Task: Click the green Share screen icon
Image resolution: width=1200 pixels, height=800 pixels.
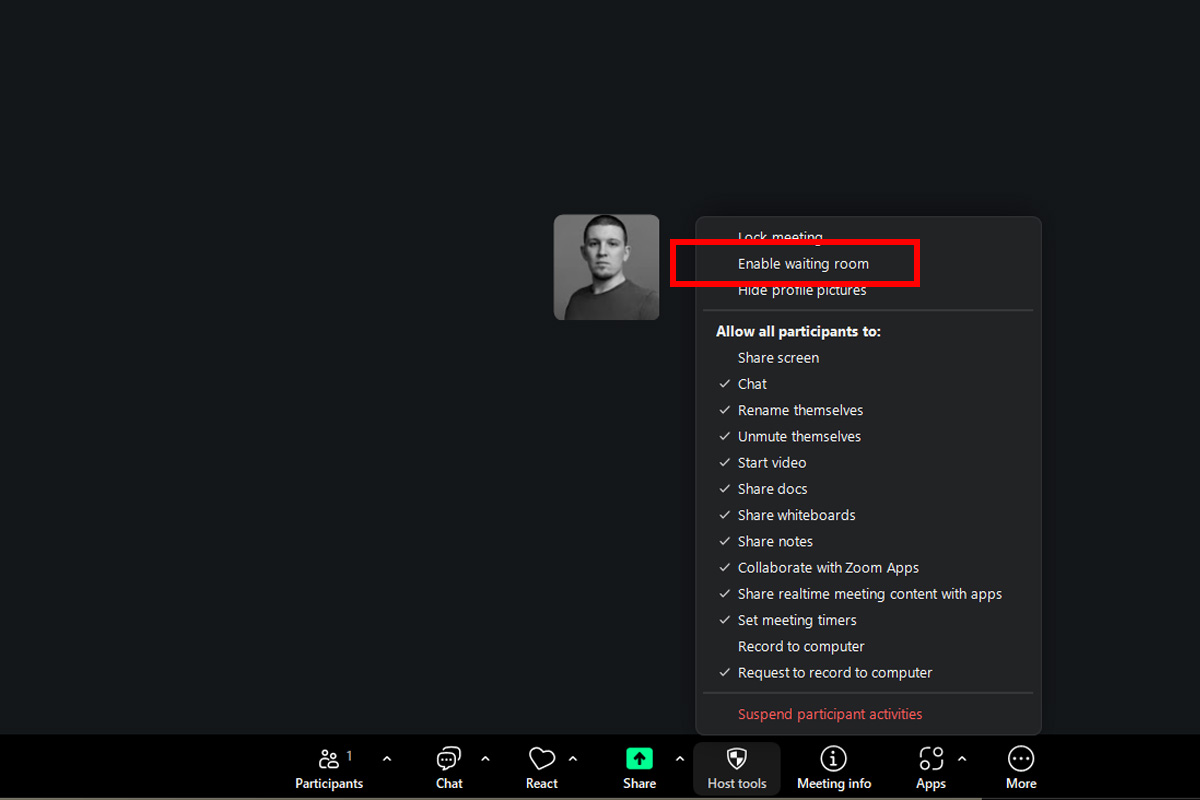Action: tap(639, 759)
